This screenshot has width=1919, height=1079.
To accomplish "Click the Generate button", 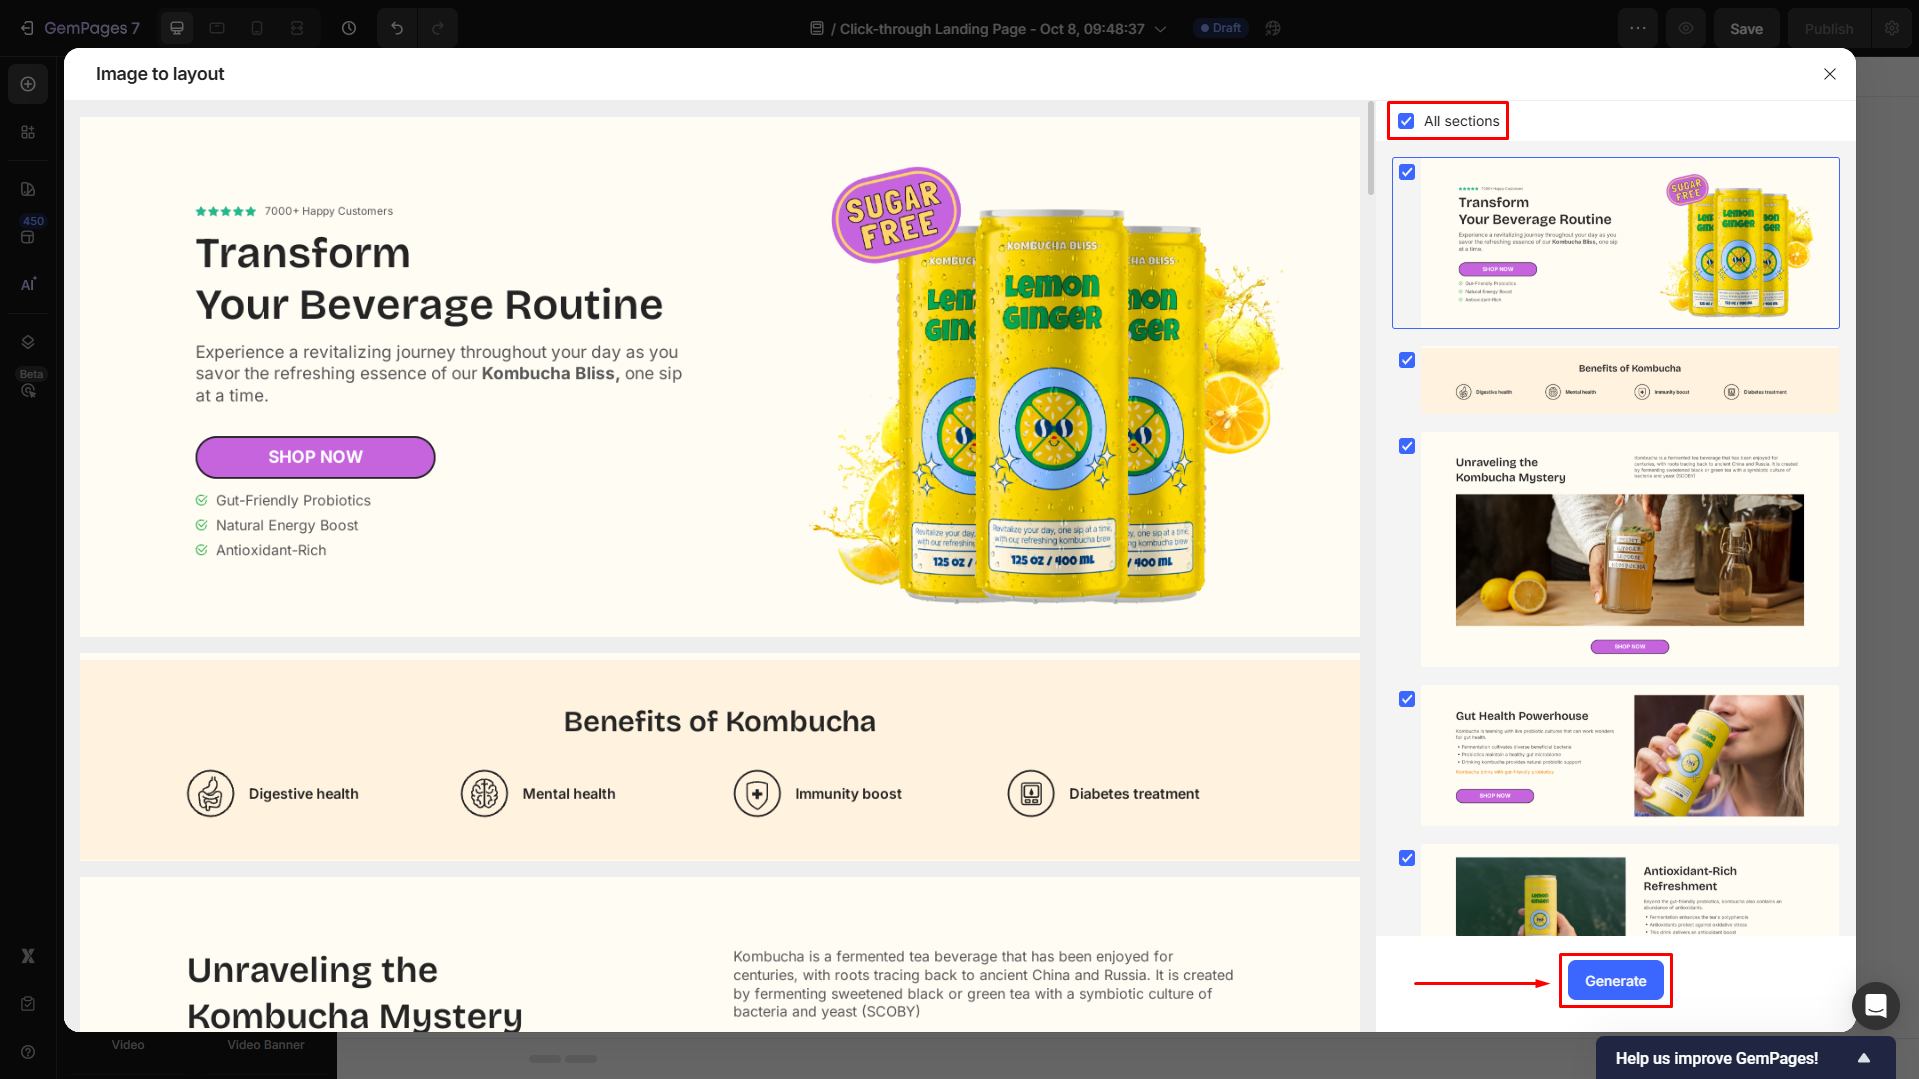I will click(1615, 980).
